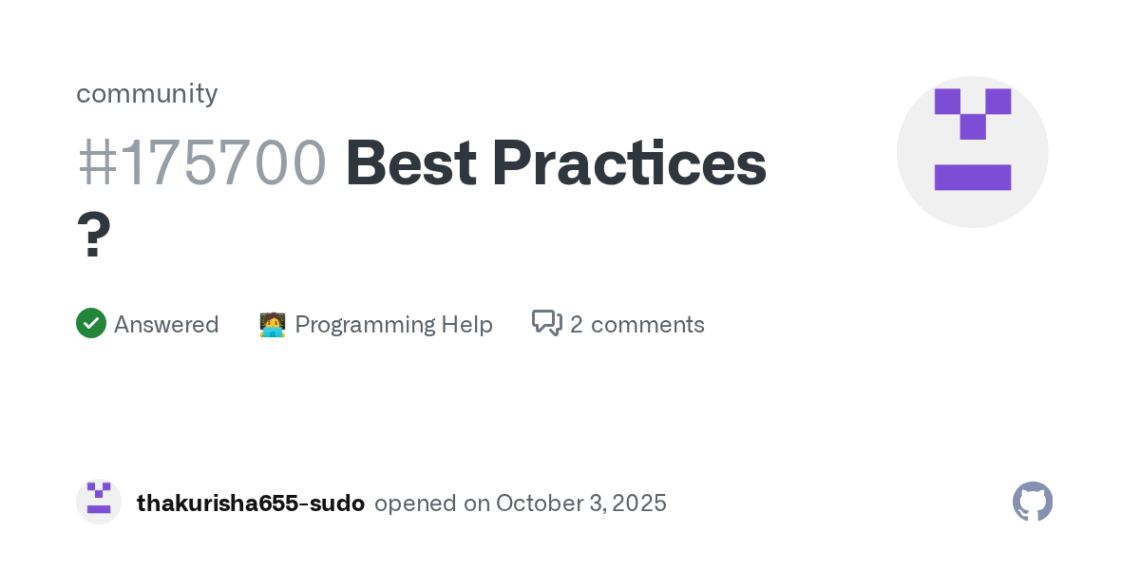Click the number 2 in the comment count

576,324
